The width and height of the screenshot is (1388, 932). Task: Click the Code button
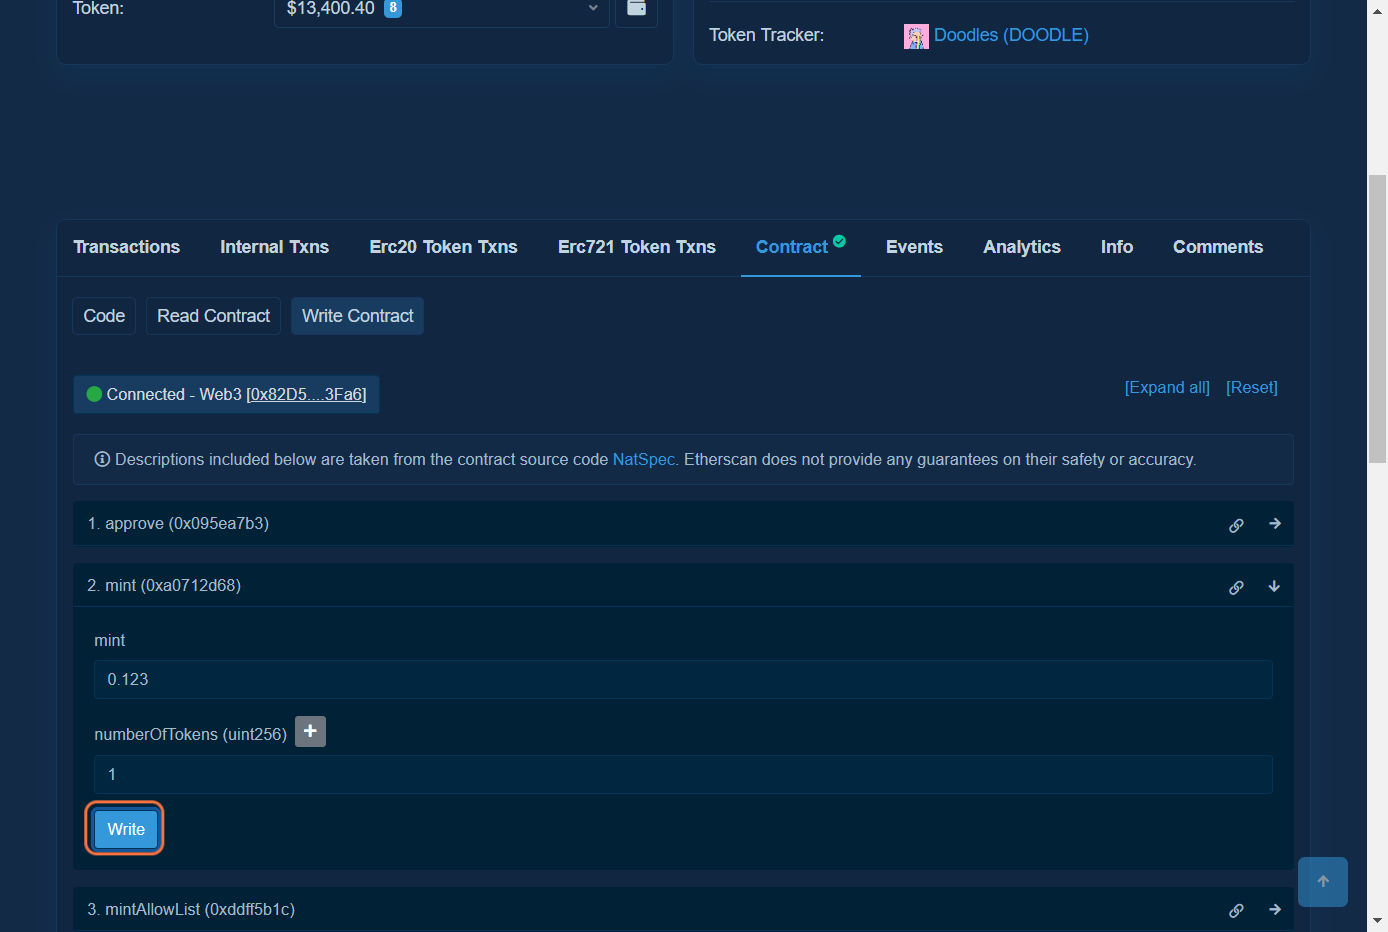click(x=104, y=316)
